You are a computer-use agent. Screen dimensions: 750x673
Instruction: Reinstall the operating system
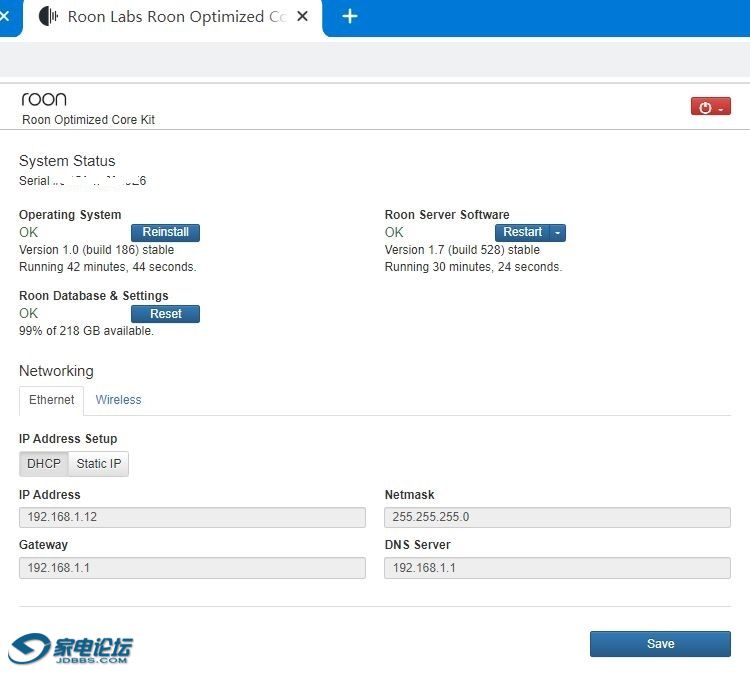[165, 232]
